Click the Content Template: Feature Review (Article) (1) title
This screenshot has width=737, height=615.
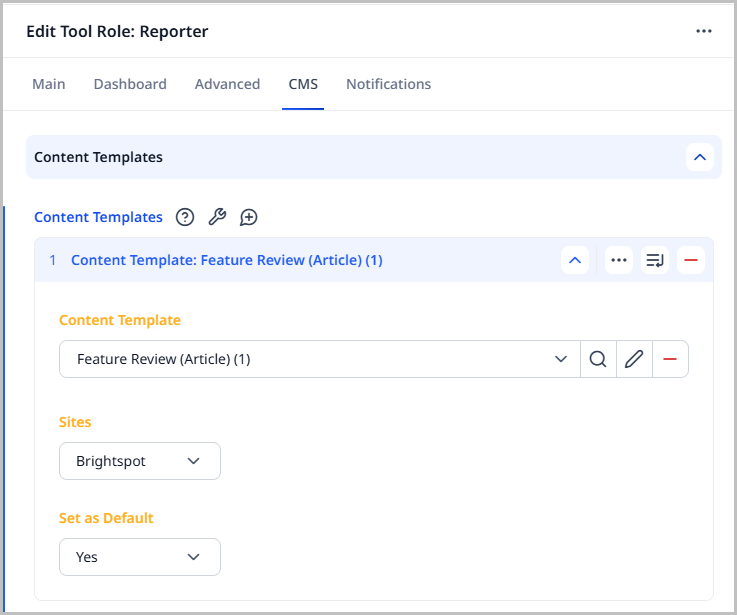(227, 260)
